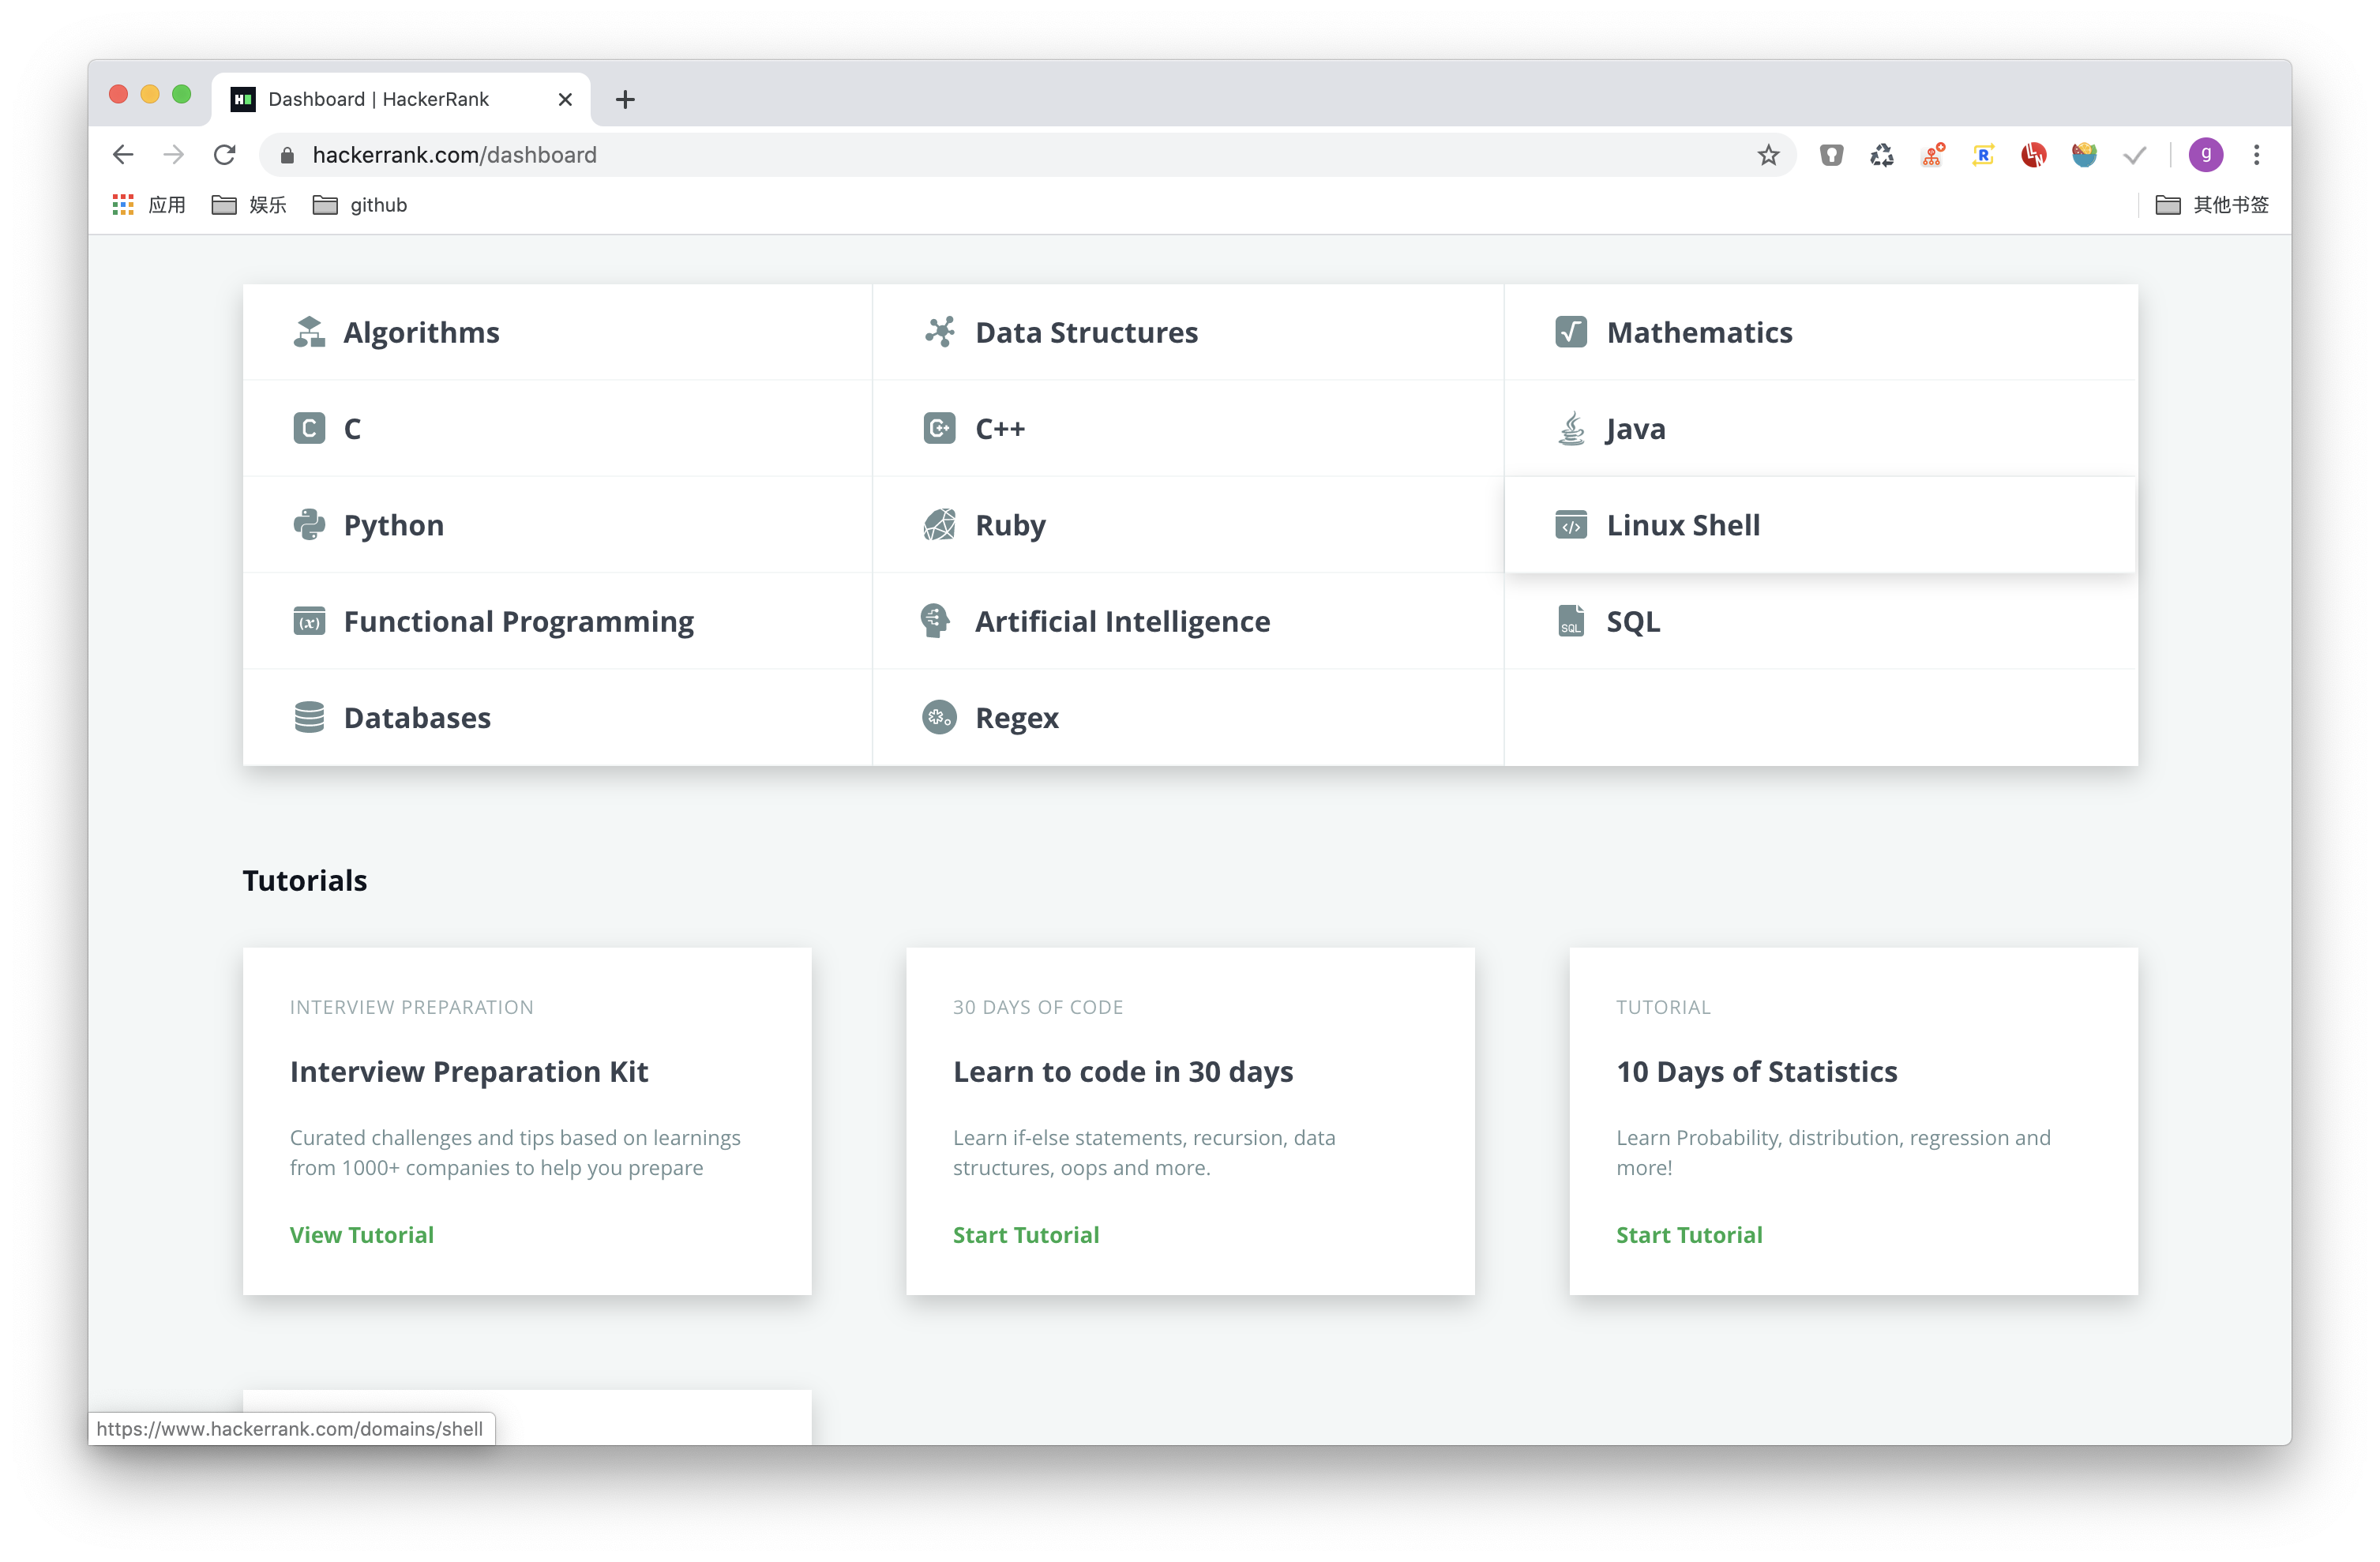Click View Tutorial for Interview Preparation Kit
Viewport: 2380px width, 1562px height.
pos(362,1234)
